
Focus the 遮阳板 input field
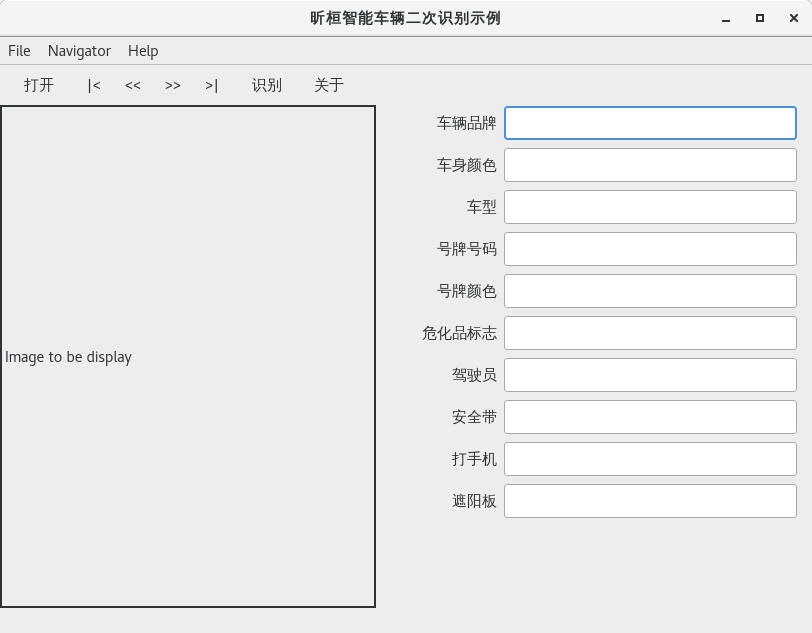click(x=650, y=501)
